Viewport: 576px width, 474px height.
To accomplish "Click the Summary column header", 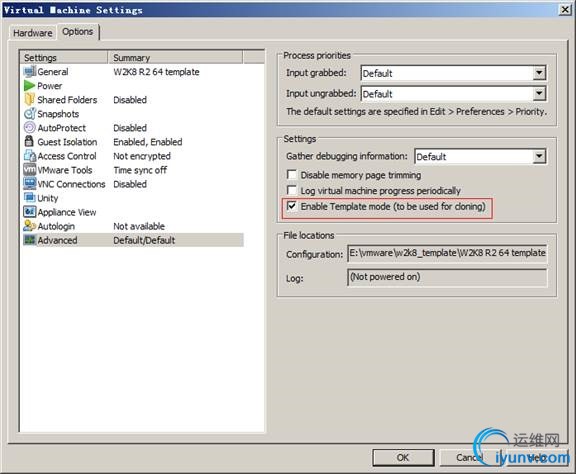I will point(175,58).
